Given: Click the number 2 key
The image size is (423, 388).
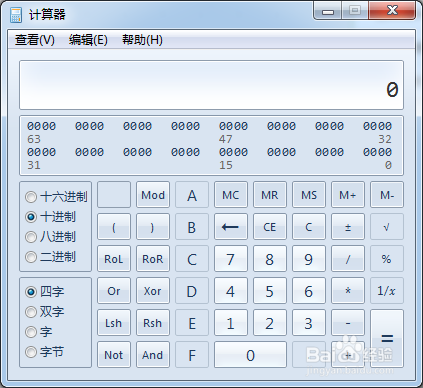Looking at the screenshot, I should [x=270, y=323].
